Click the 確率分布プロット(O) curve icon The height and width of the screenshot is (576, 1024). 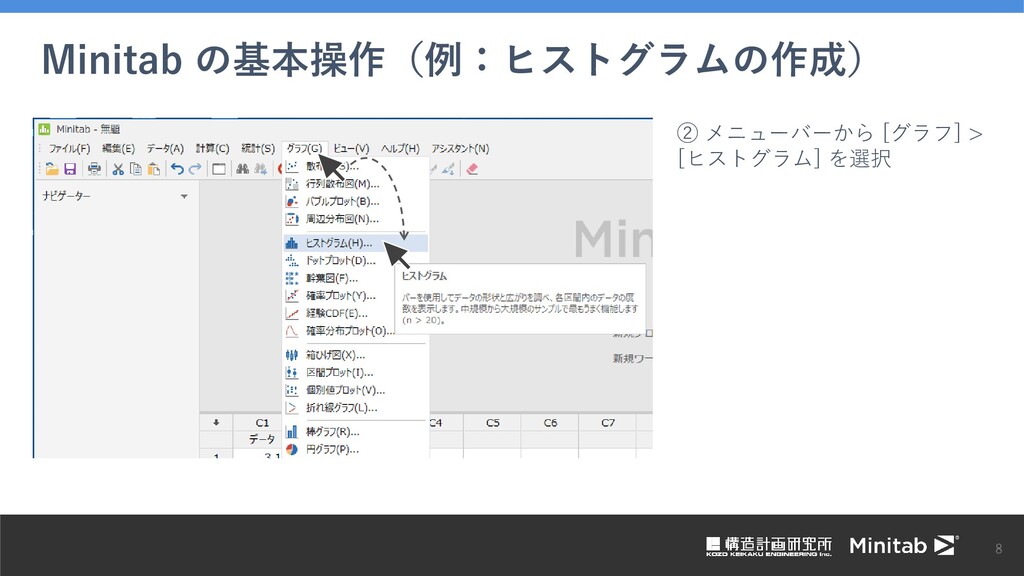[292, 331]
